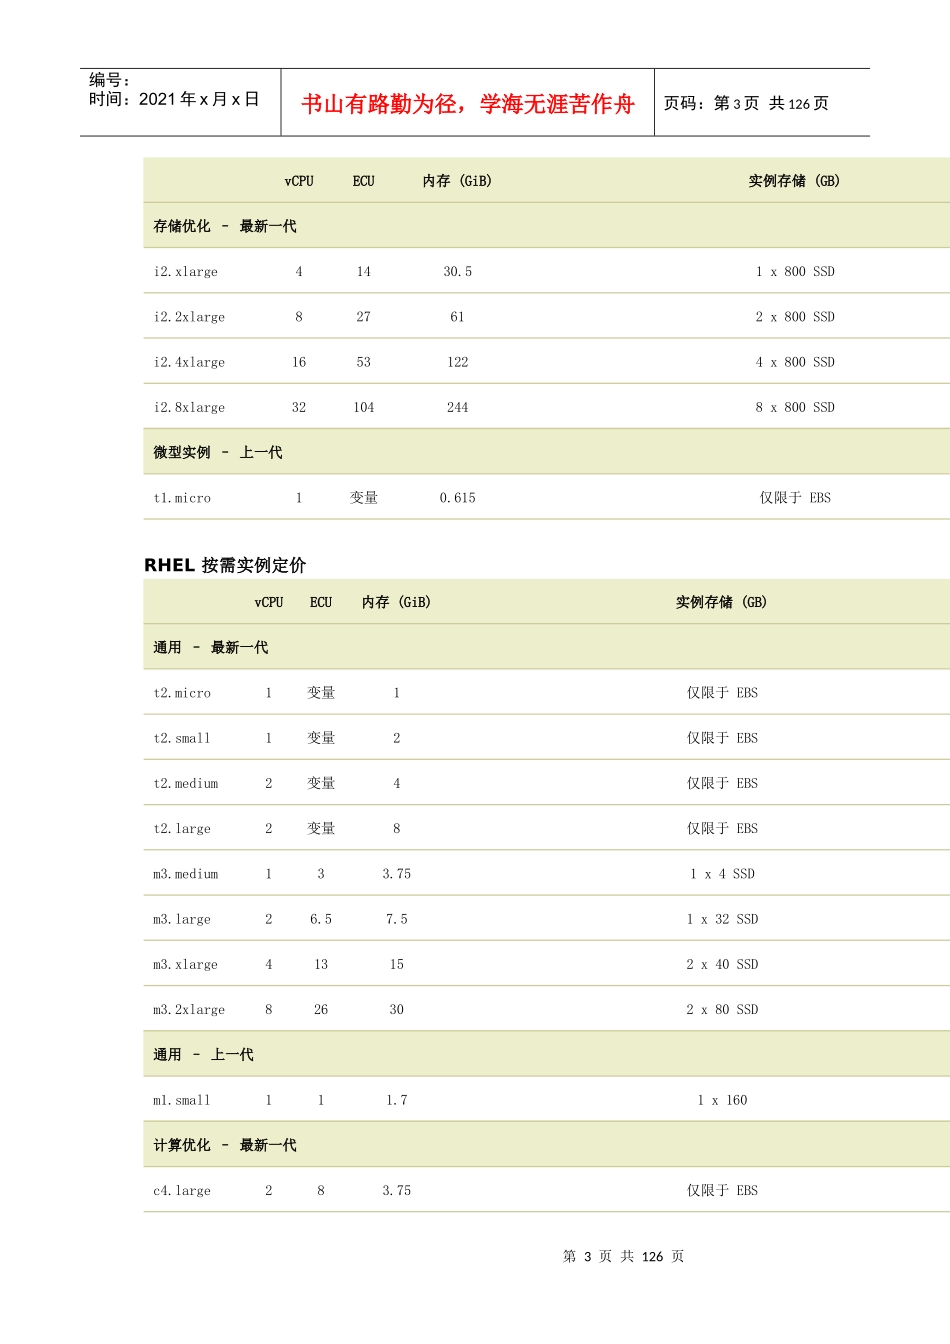Select the 2 x 80 SSD storage cell
The height and width of the screenshot is (1344, 950).
pyautogui.click(x=722, y=1010)
